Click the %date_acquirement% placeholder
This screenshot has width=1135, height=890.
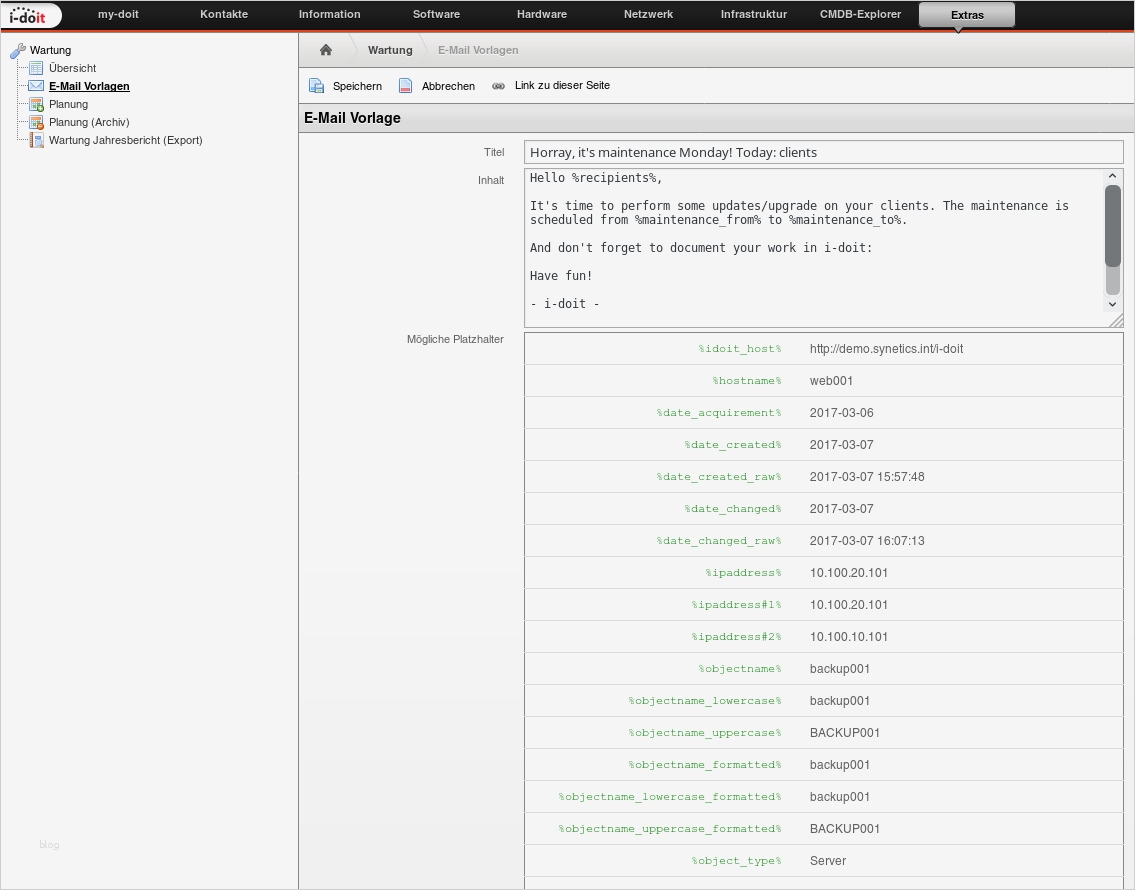[719, 412]
